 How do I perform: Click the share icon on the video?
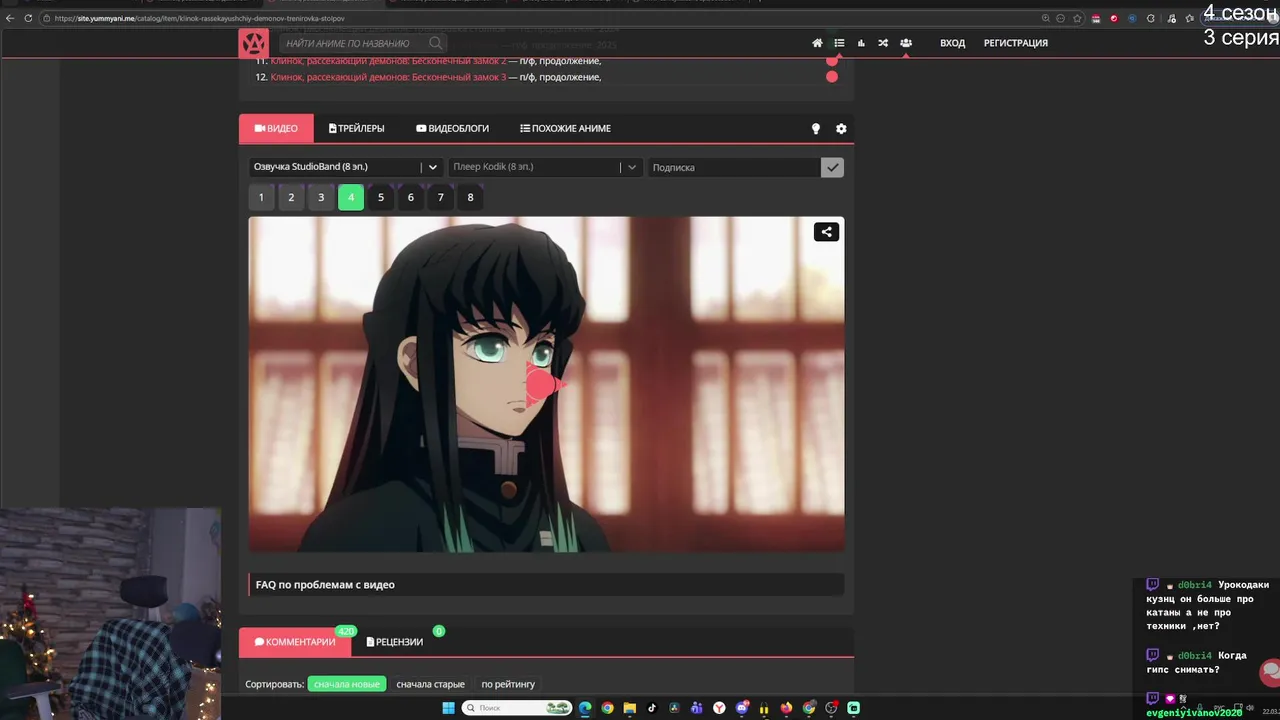[826, 232]
